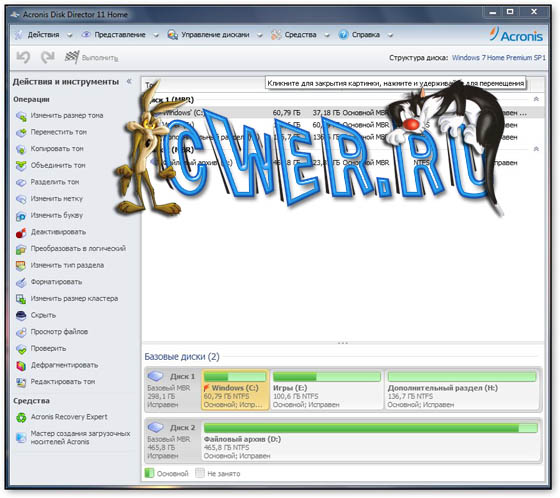Open the Представление menu
Screen dimensions: 560x498
pos(120,35)
